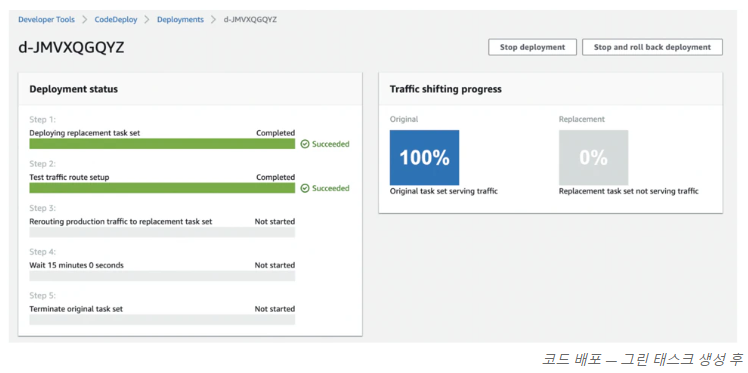This screenshot has width=748, height=373.
Task: Click the 'Step 2:' label
Action: coord(42,164)
